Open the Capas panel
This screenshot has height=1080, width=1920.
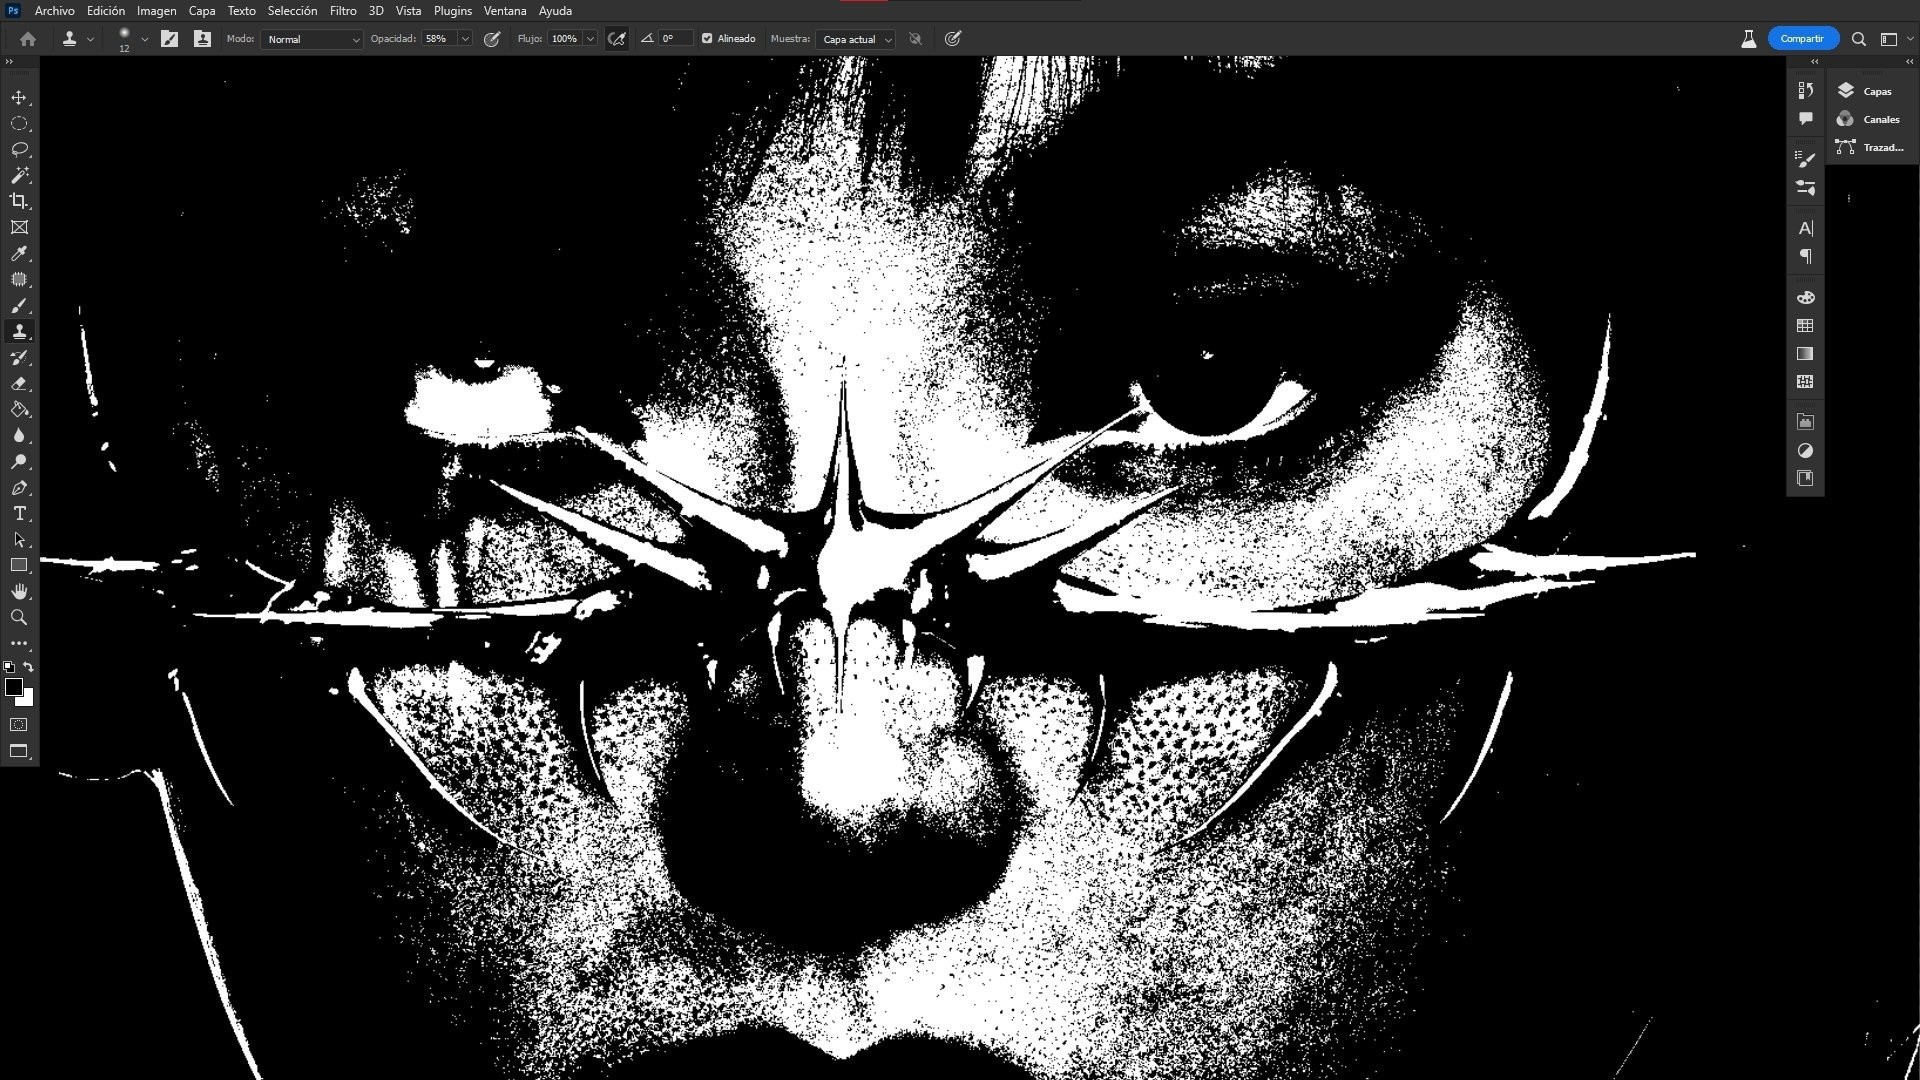[x=1868, y=91]
